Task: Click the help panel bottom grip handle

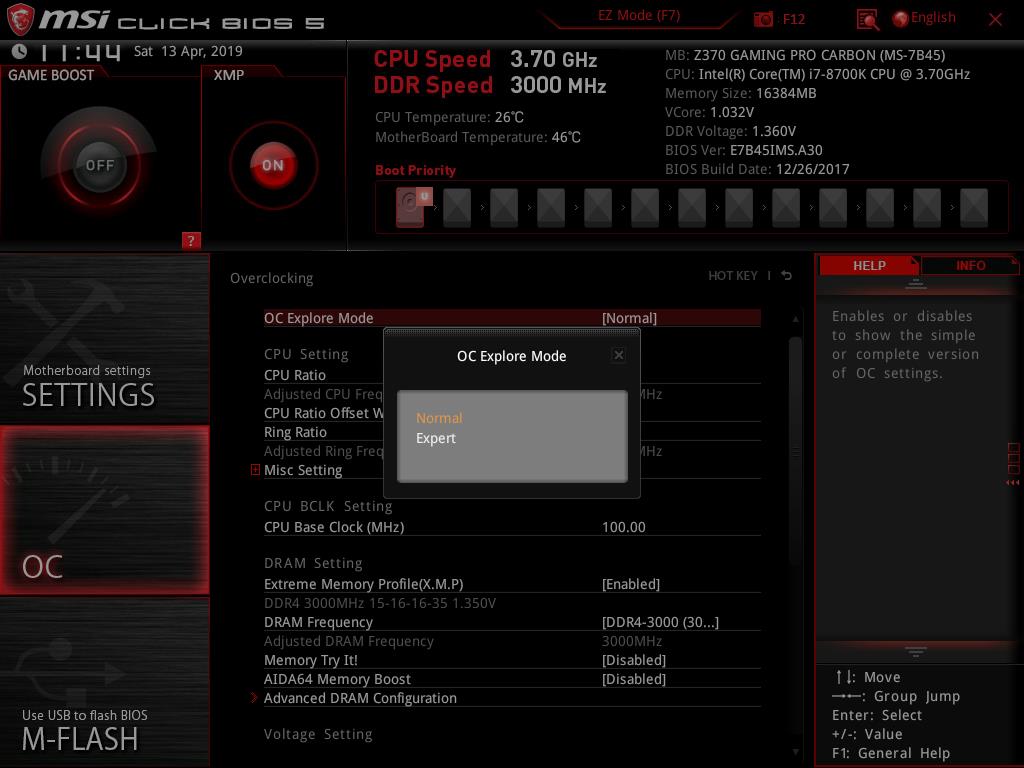Action: (x=916, y=652)
